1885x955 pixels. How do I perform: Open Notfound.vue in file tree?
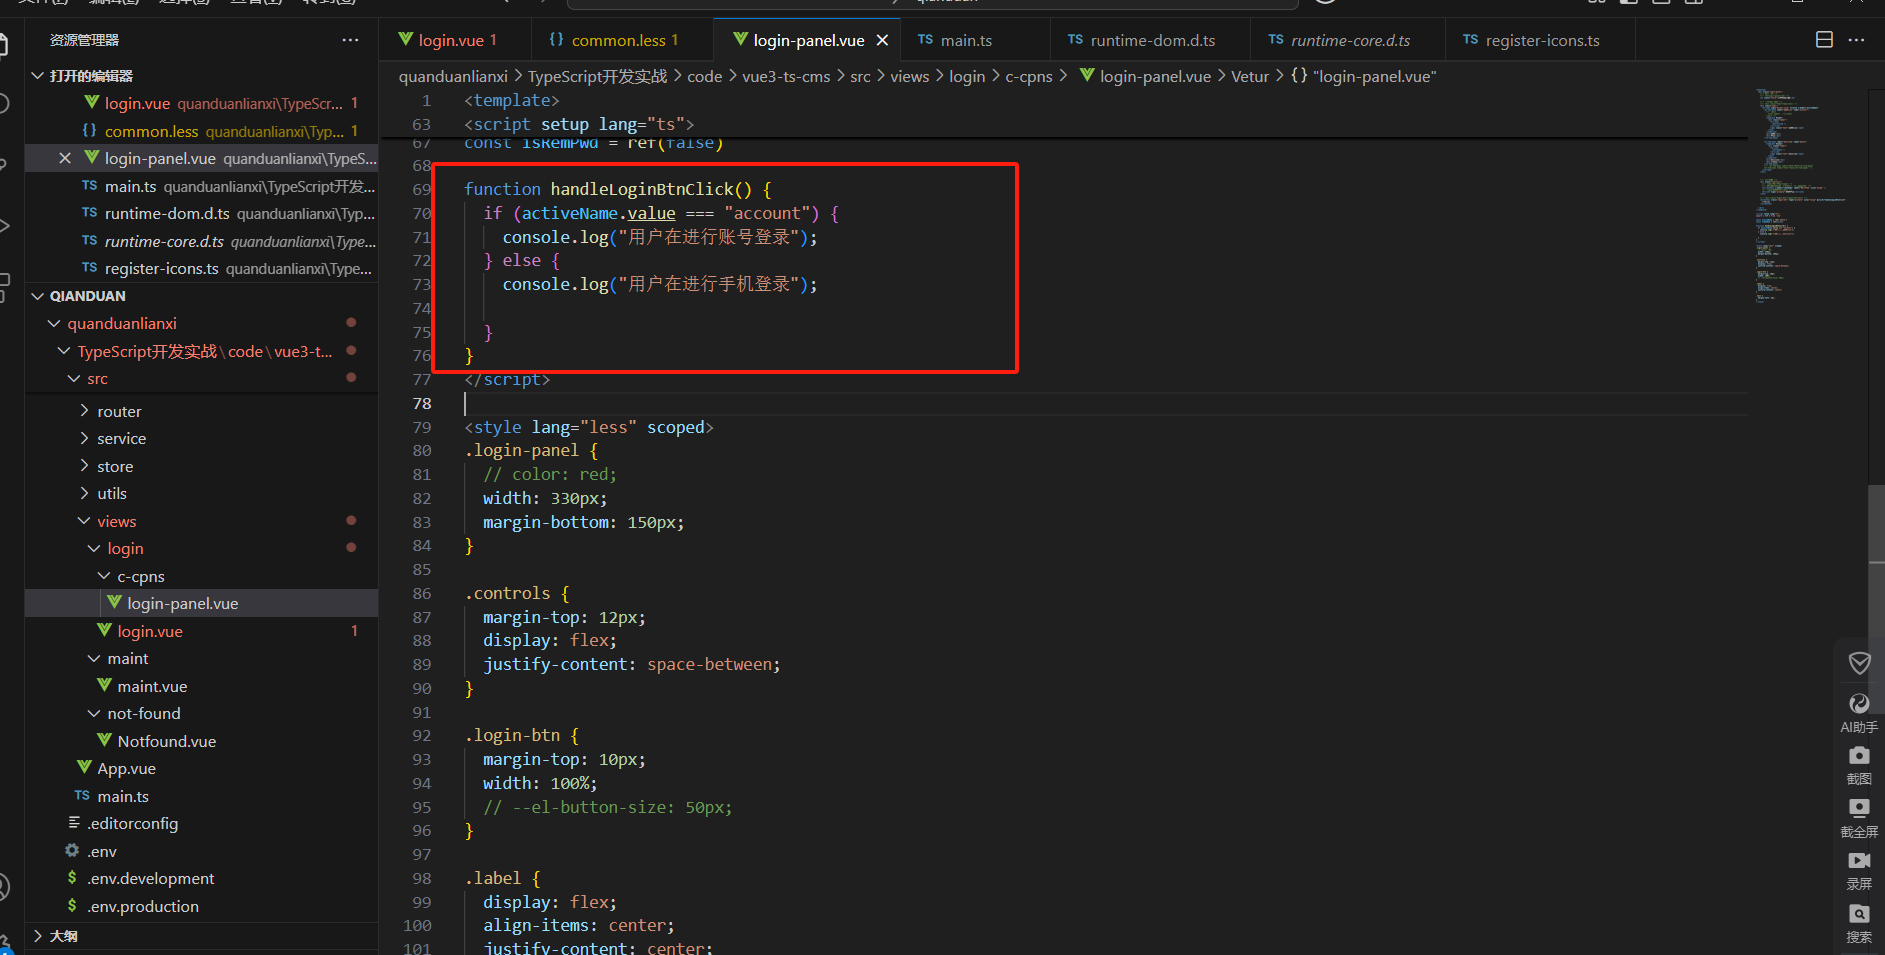pyautogui.click(x=201, y=741)
